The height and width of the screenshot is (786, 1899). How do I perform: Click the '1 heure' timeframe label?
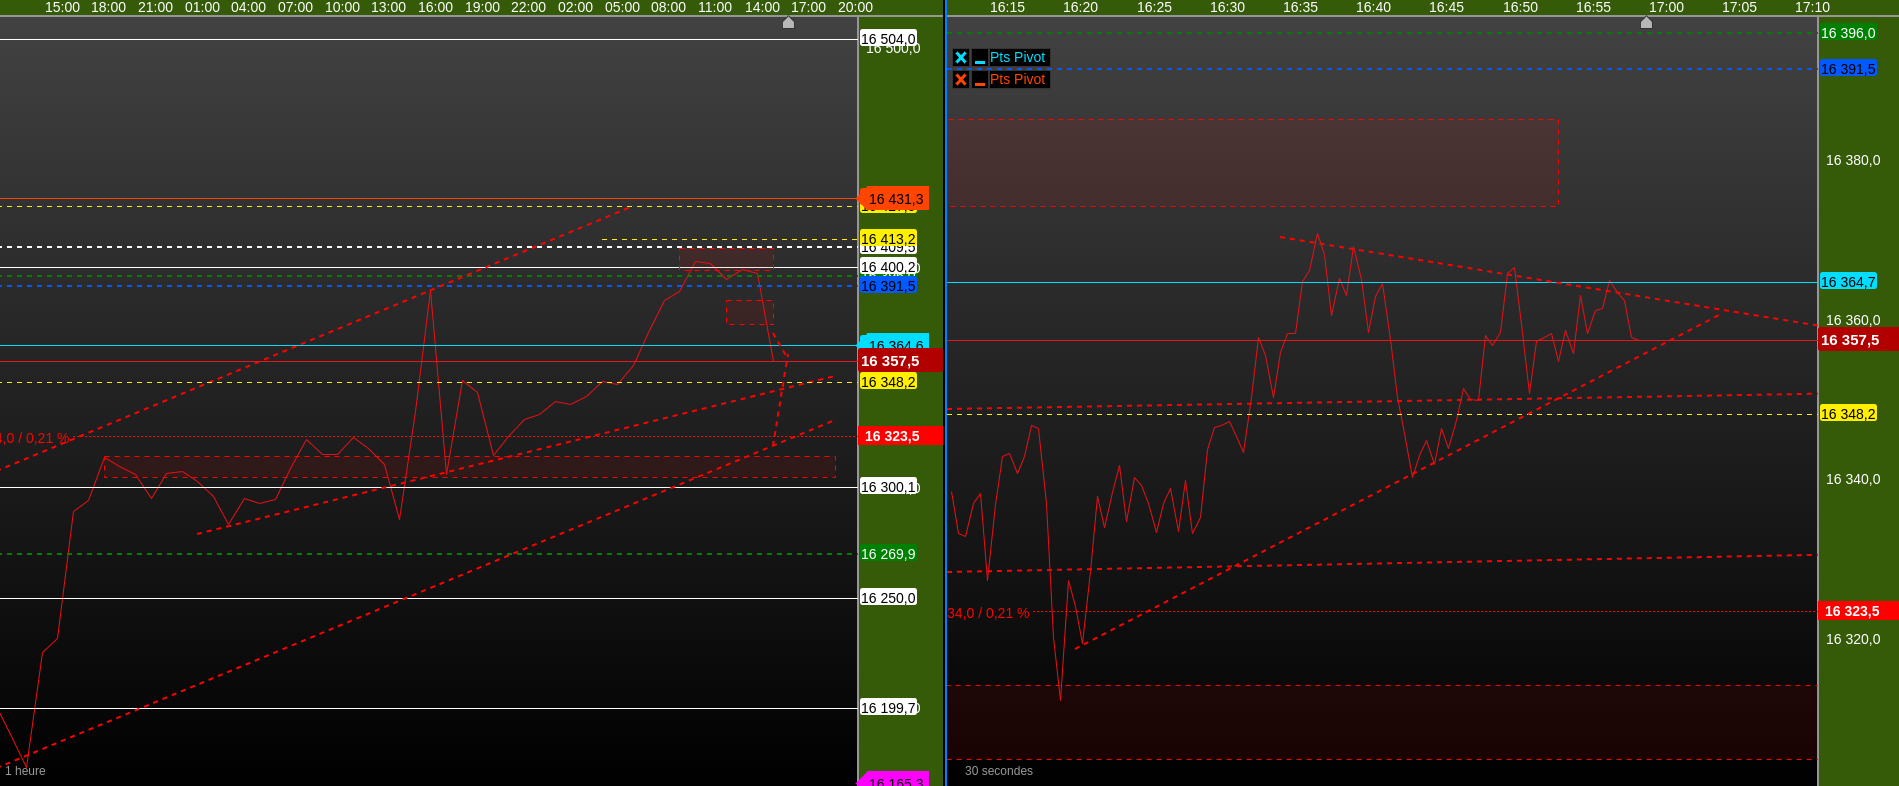pos(25,771)
